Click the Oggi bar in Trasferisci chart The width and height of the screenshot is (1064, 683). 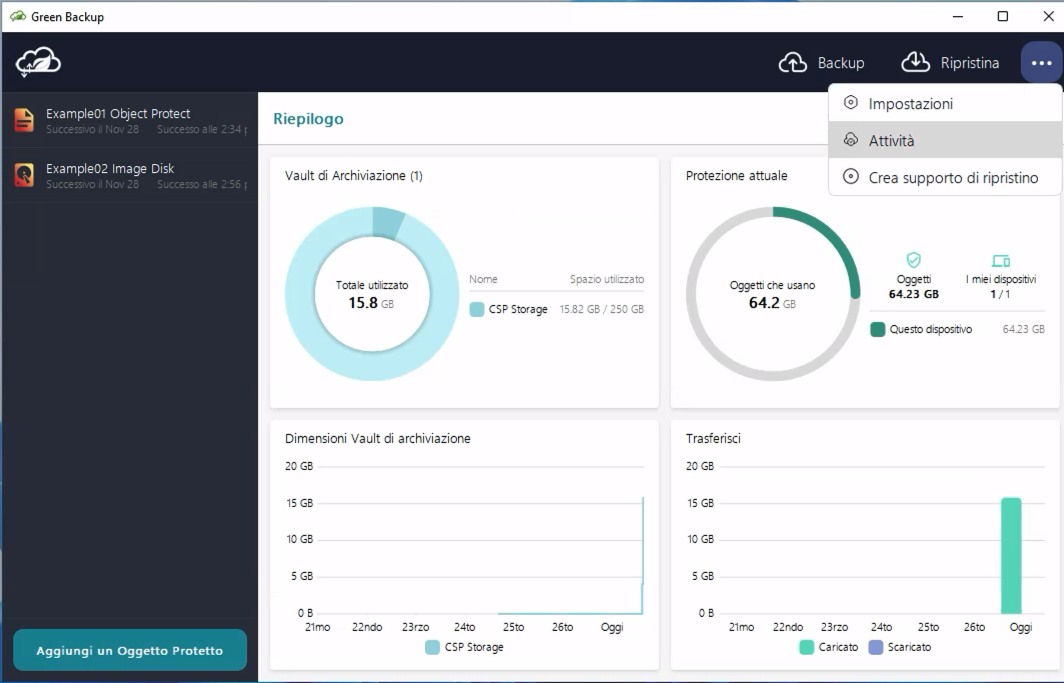(1011, 555)
